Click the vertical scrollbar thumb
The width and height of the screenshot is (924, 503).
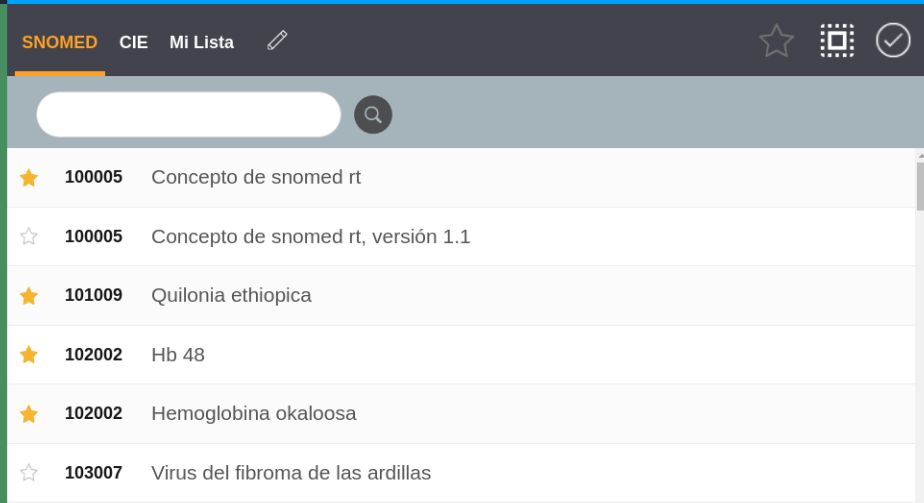click(919, 185)
